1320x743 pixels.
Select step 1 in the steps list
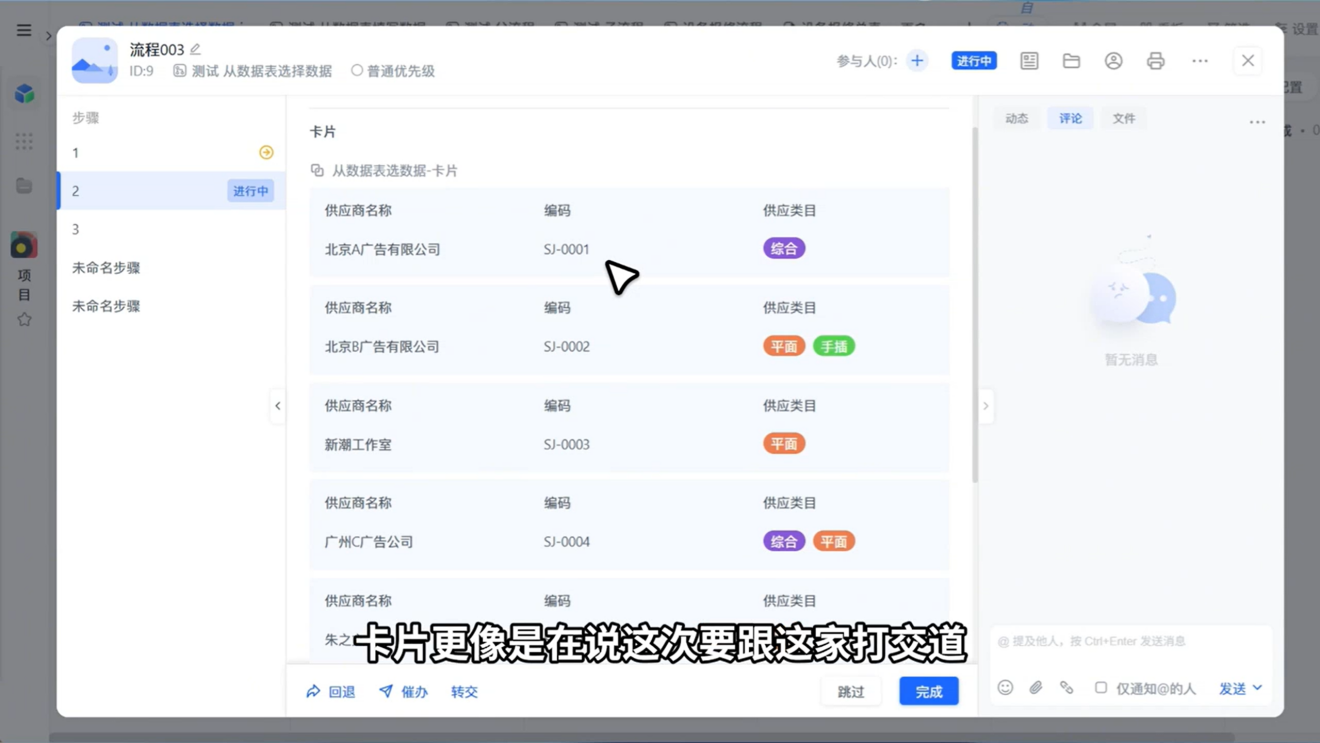172,153
